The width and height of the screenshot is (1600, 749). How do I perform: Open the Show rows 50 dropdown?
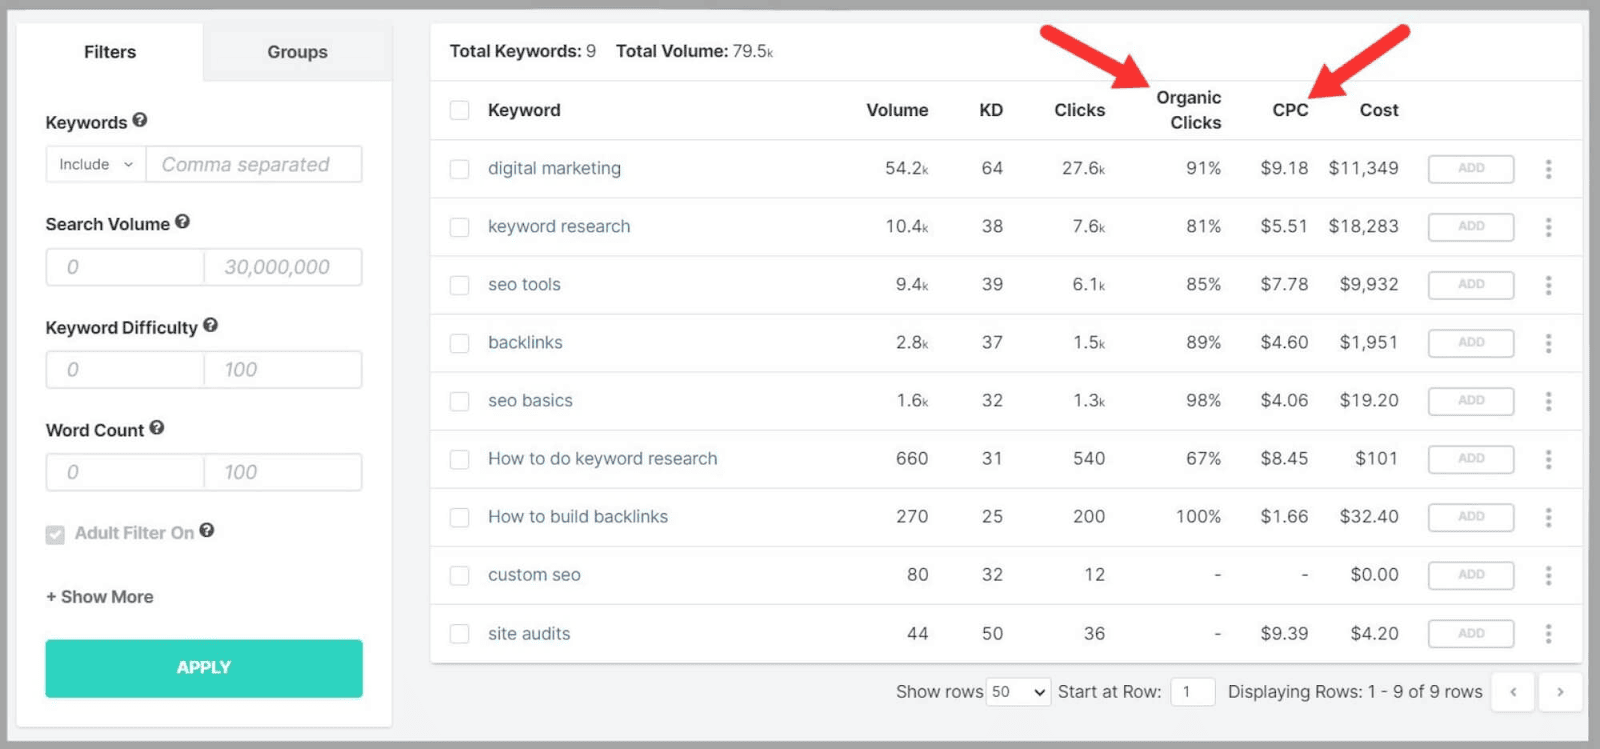tap(1018, 692)
